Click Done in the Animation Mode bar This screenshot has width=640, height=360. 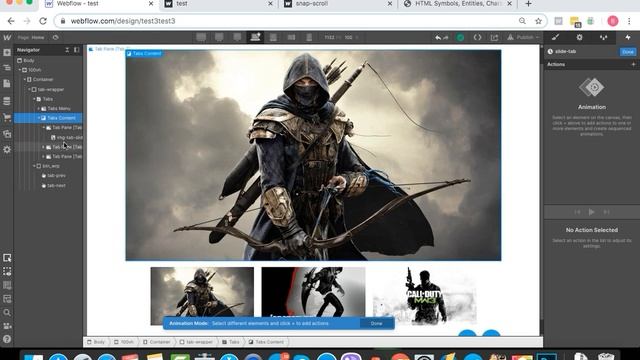tap(376, 323)
